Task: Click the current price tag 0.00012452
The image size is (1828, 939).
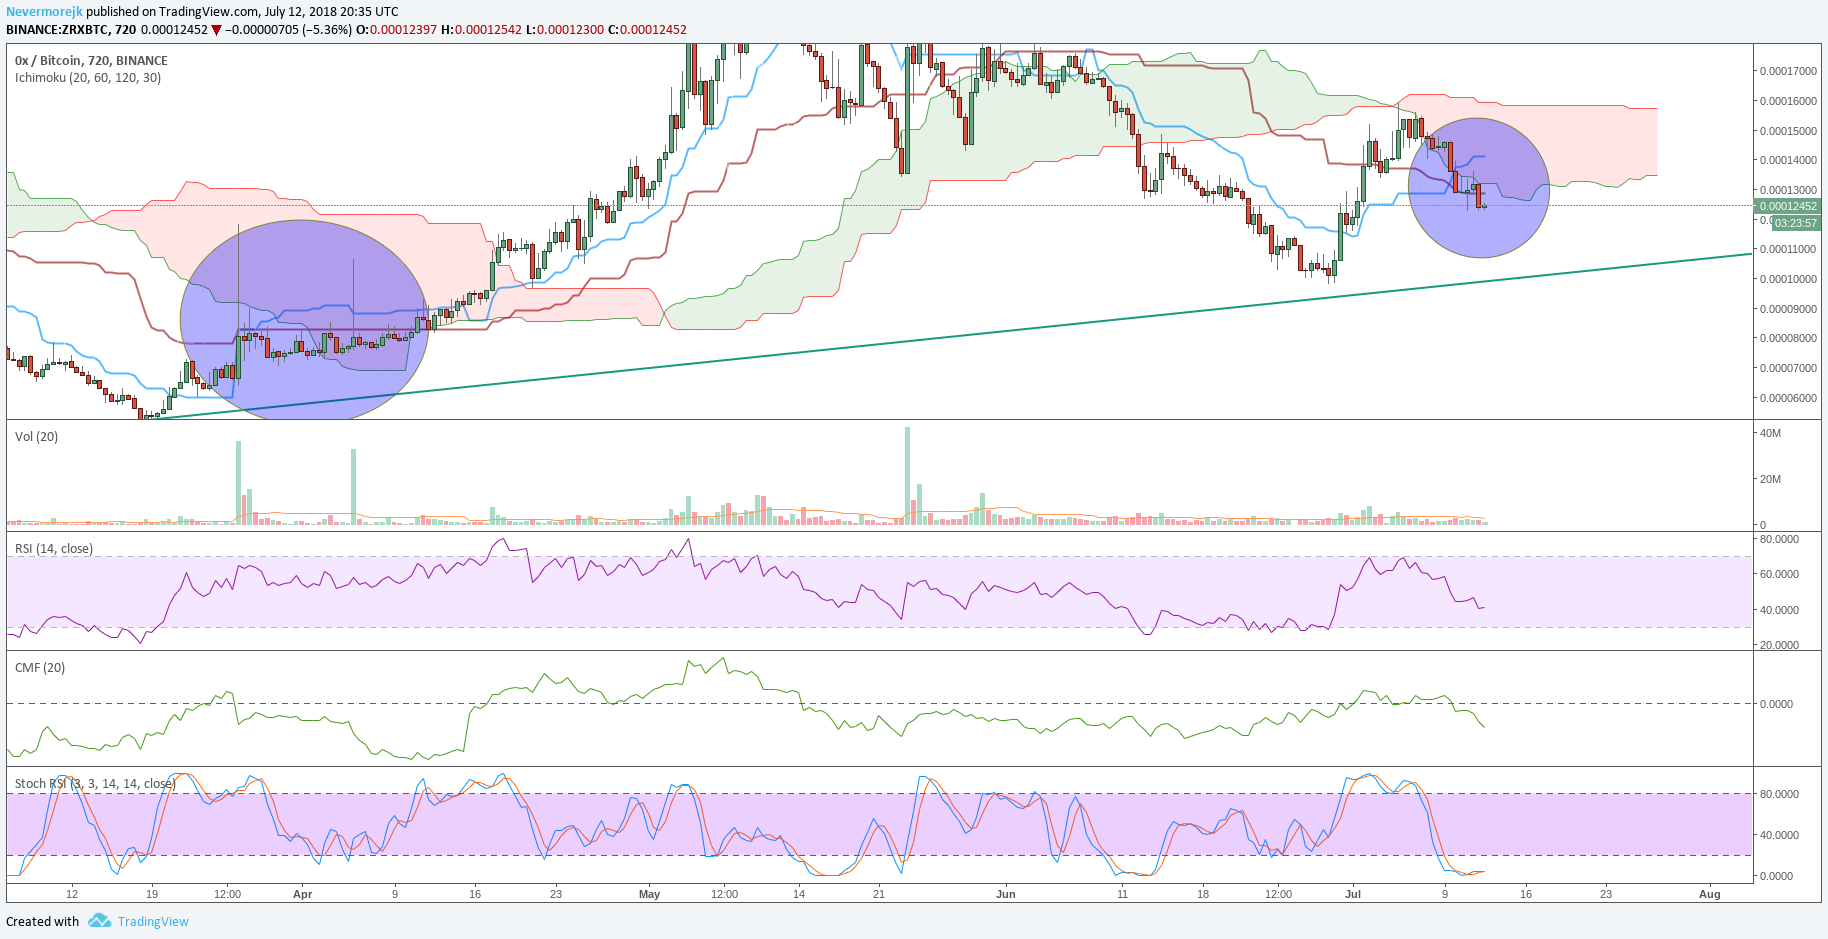Action: point(1788,207)
